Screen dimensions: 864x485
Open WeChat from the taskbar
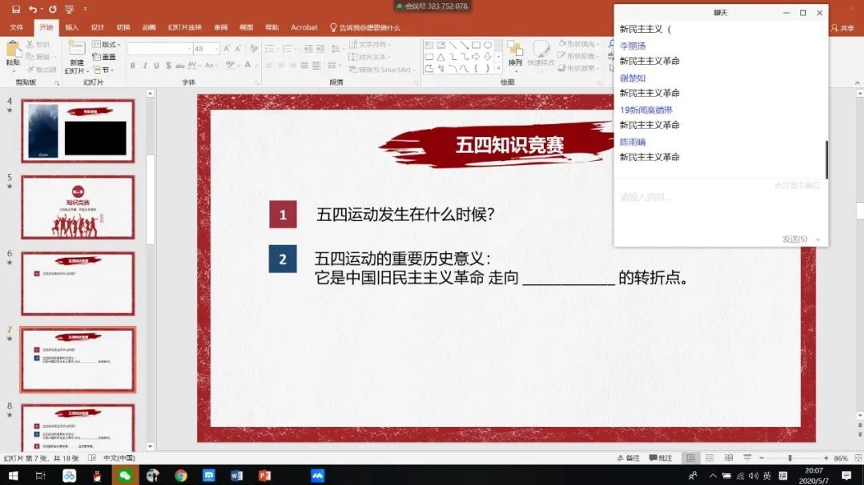click(125, 475)
